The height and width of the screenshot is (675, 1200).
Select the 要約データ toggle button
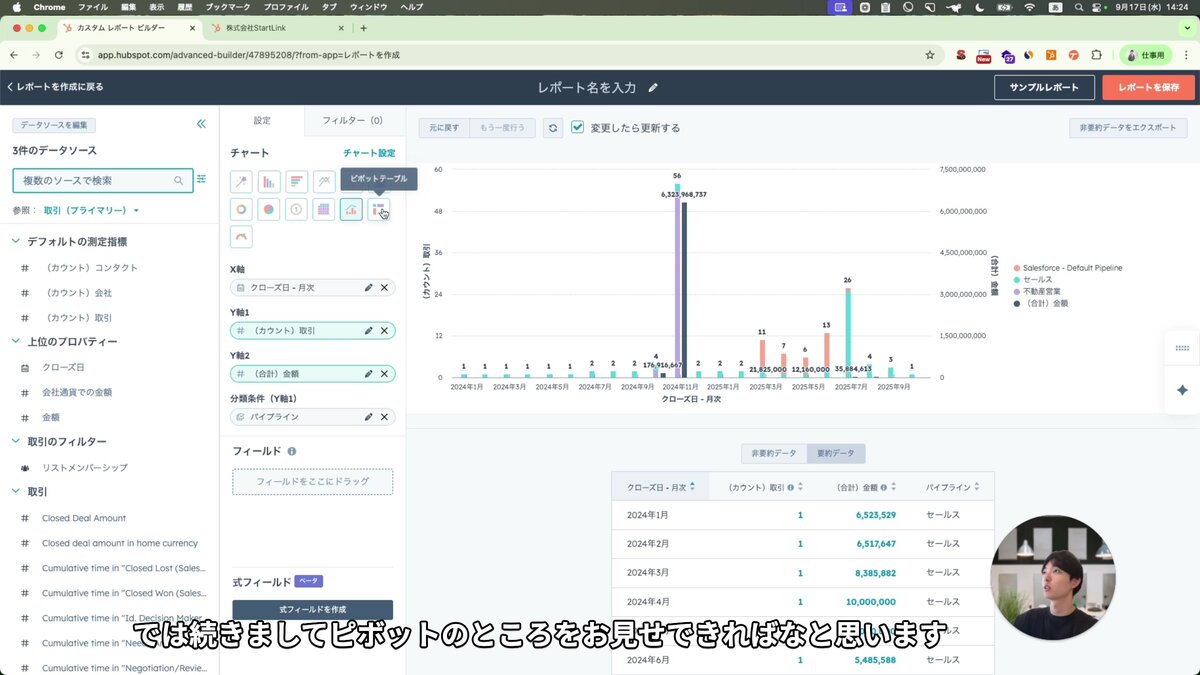(835, 453)
